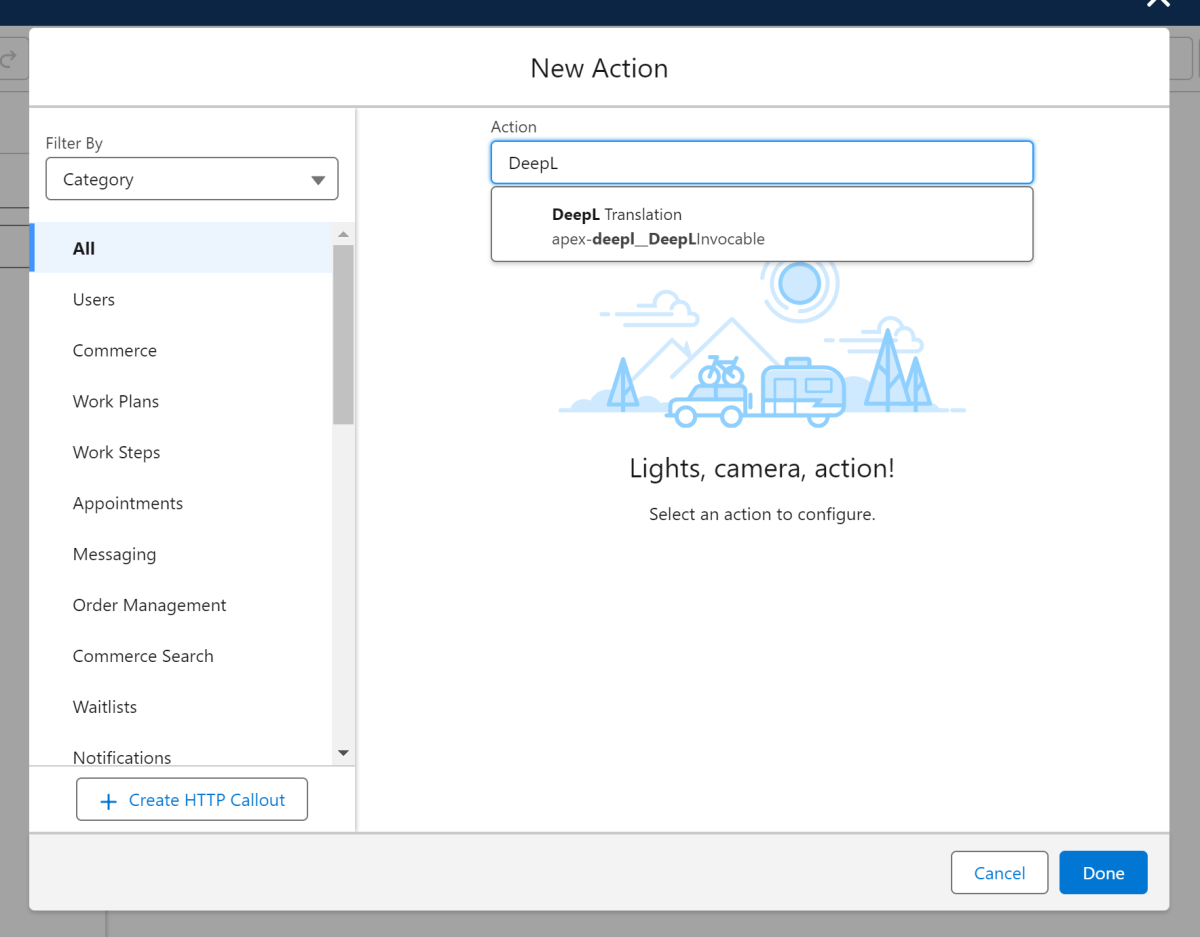This screenshot has height=937, width=1200.
Task: Click the Category dropdown arrow
Action: tap(318, 181)
